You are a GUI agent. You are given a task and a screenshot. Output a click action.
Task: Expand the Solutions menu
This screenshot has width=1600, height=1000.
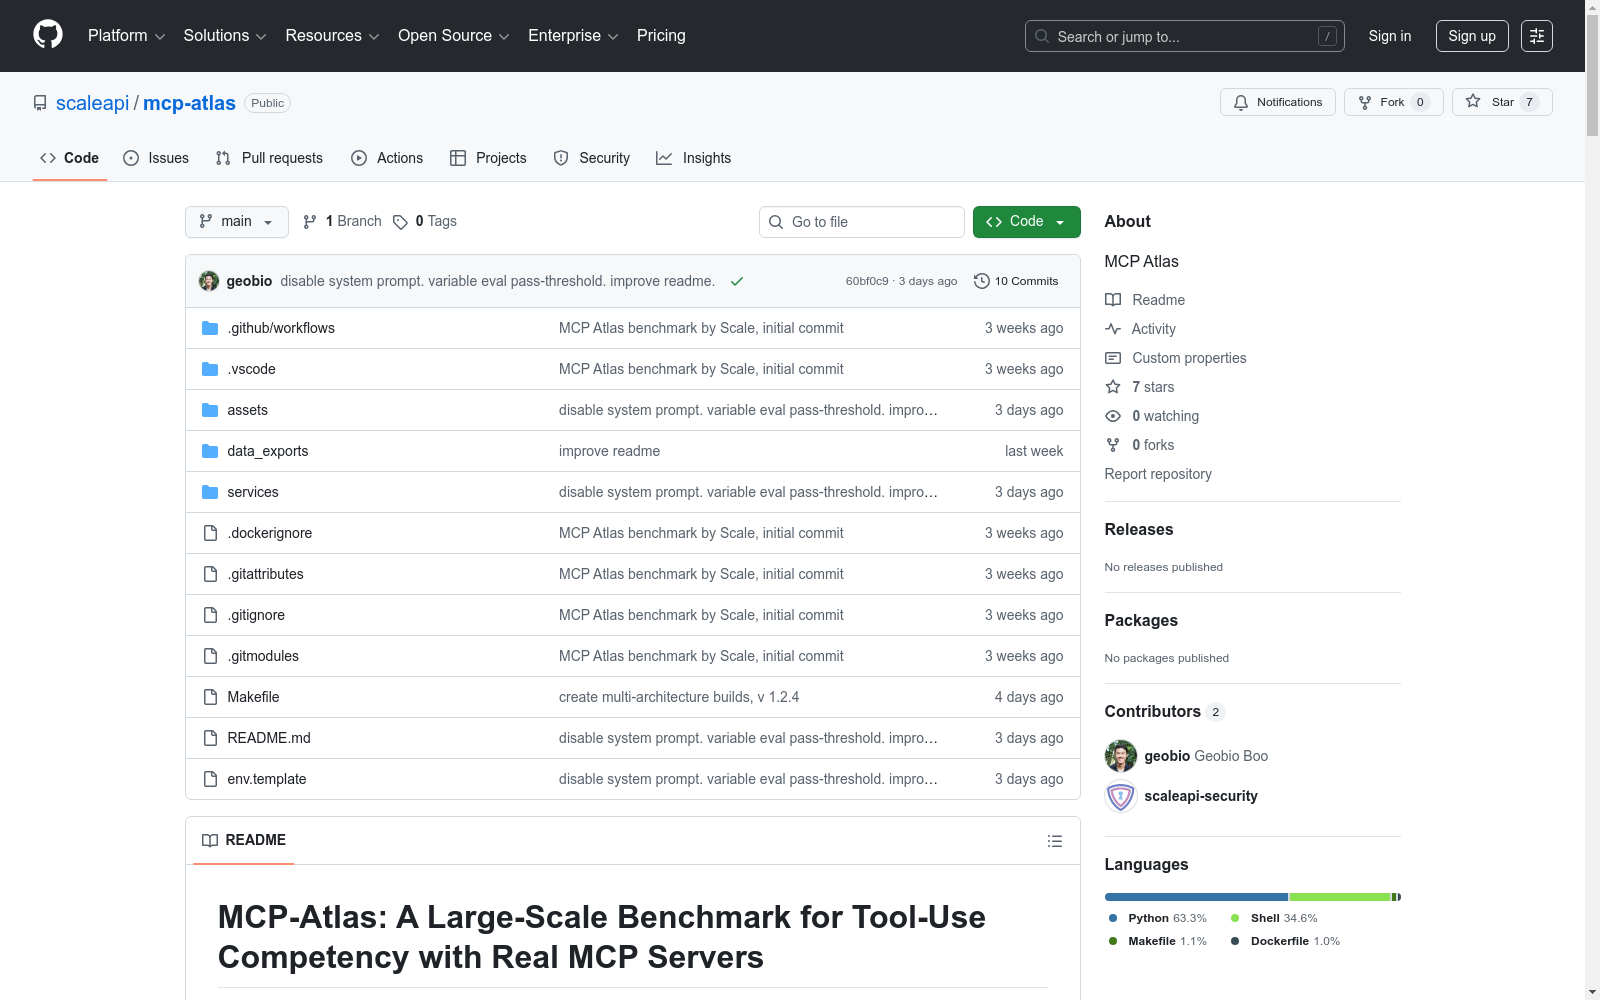(225, 36)
